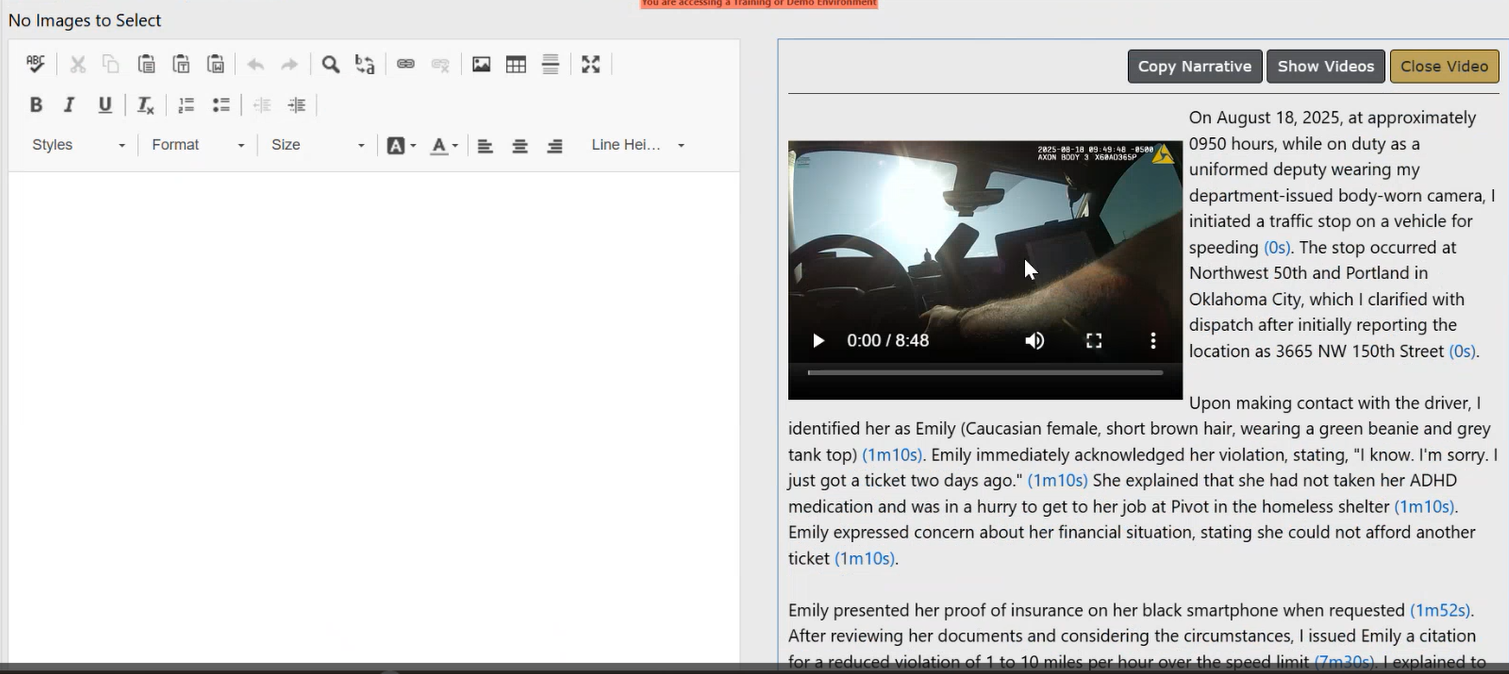Expand the Format dropdown
1509x674 pixels.
click(x=198, y=145)
